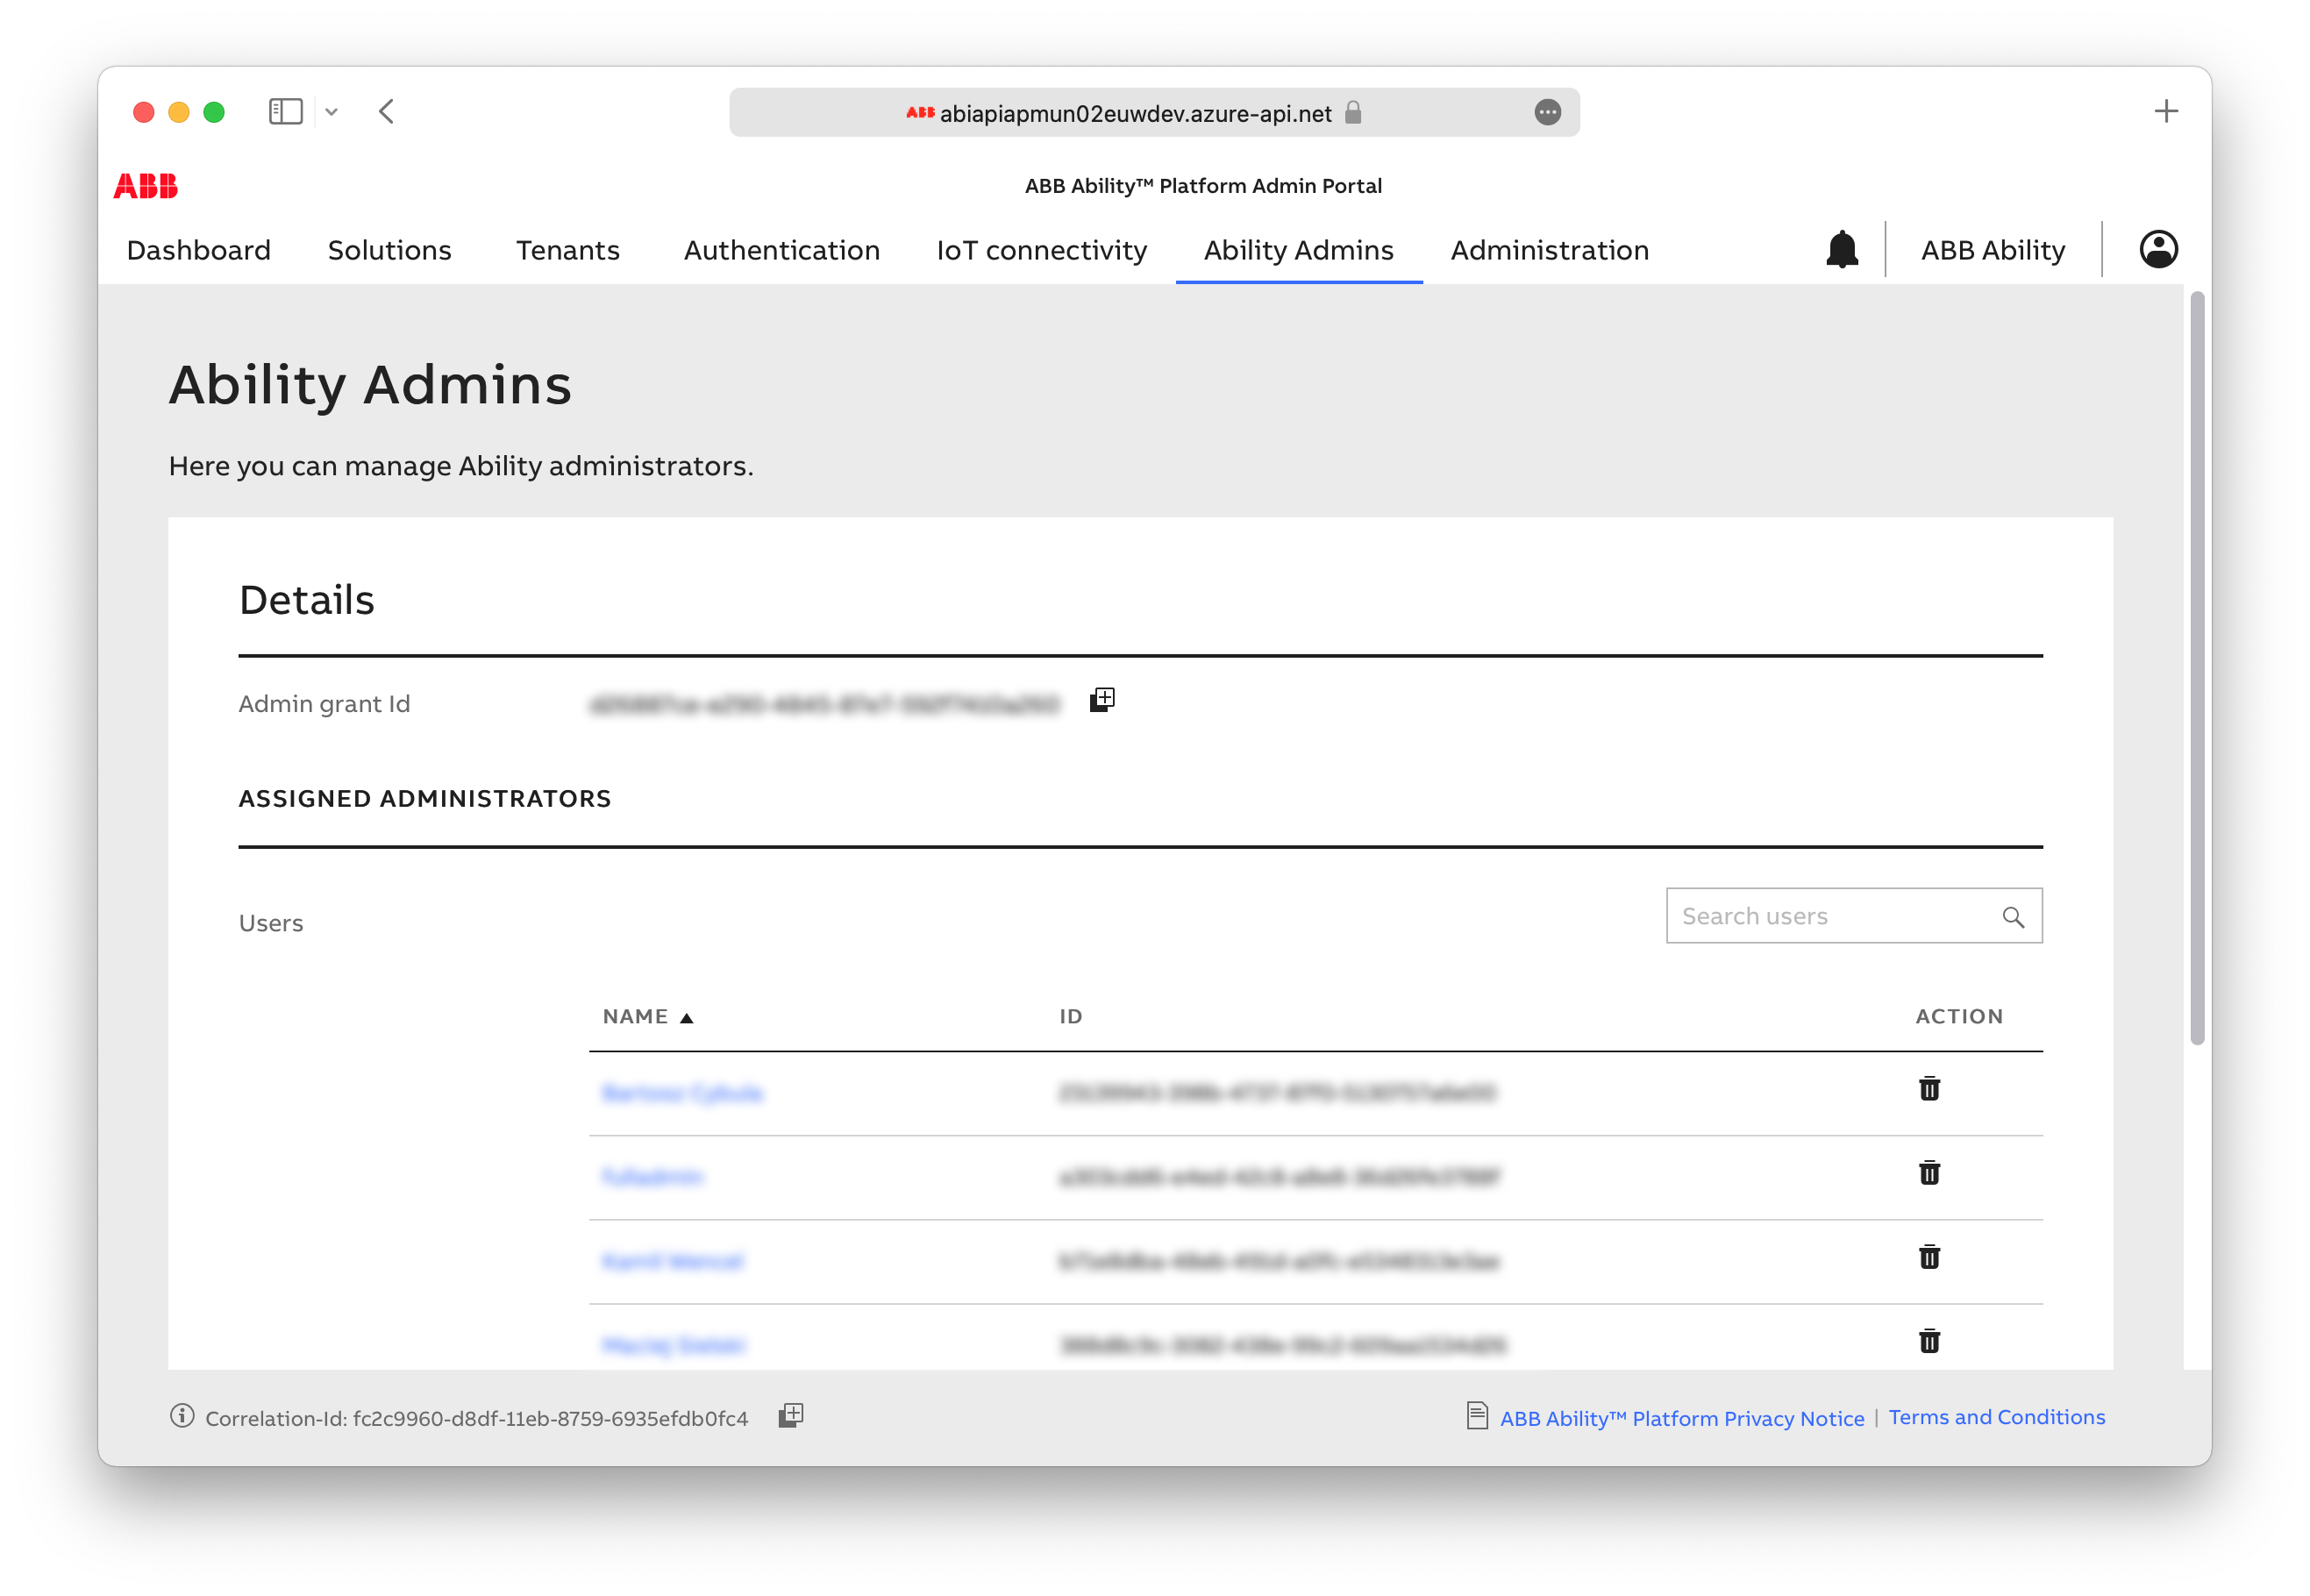
Task: Delete the second administrator row
Action: click(1929, 1173)
